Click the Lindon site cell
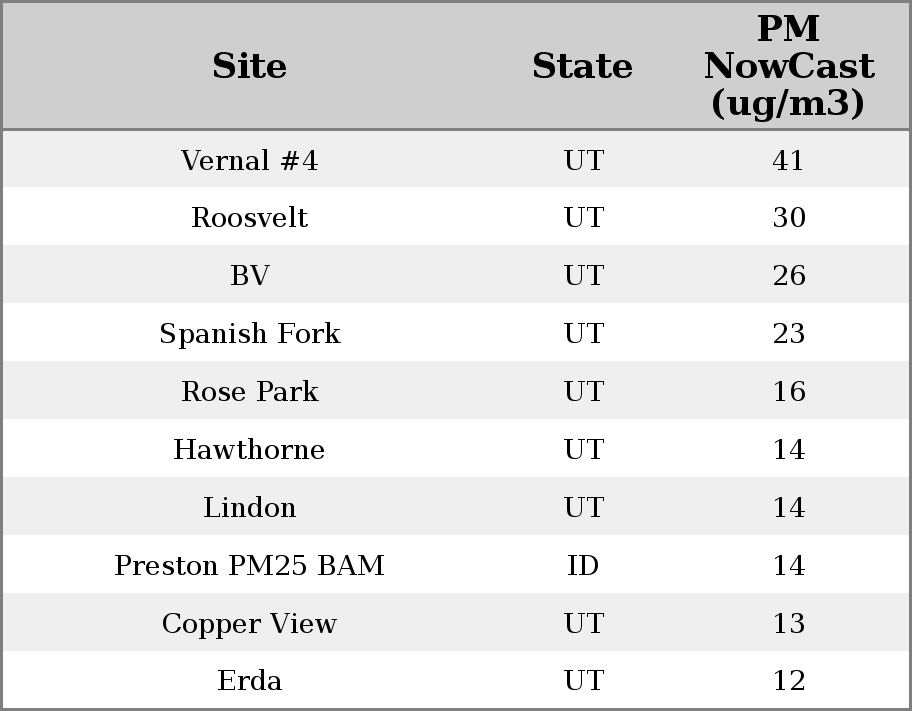 (249, 508)
